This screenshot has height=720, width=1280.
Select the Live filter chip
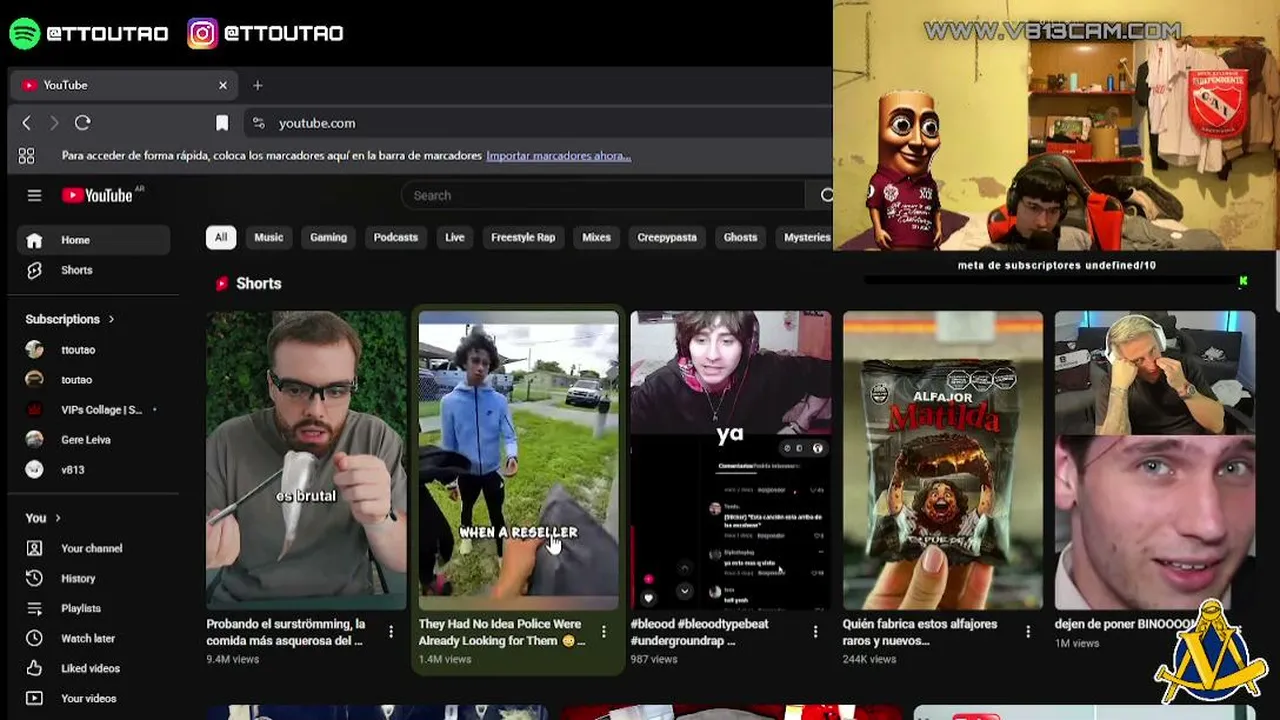(x=455, y=237)
